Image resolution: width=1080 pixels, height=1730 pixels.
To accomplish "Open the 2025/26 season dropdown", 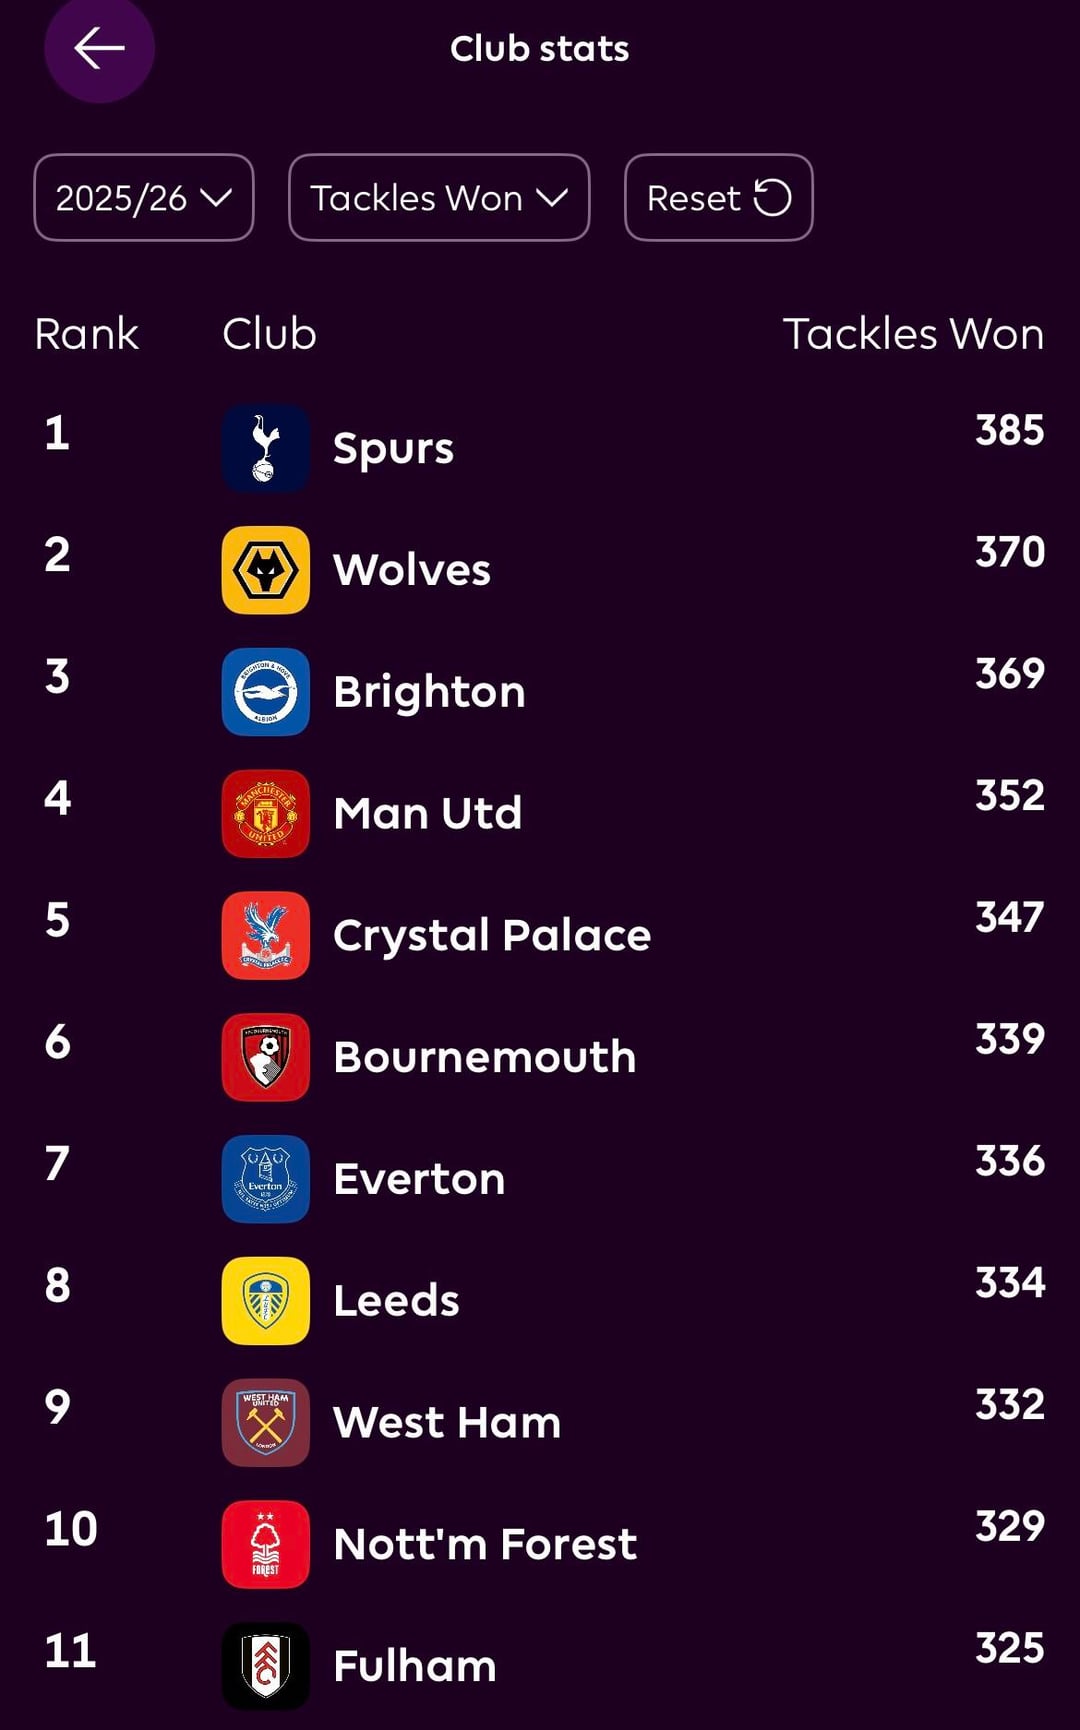I will [144, 198].
